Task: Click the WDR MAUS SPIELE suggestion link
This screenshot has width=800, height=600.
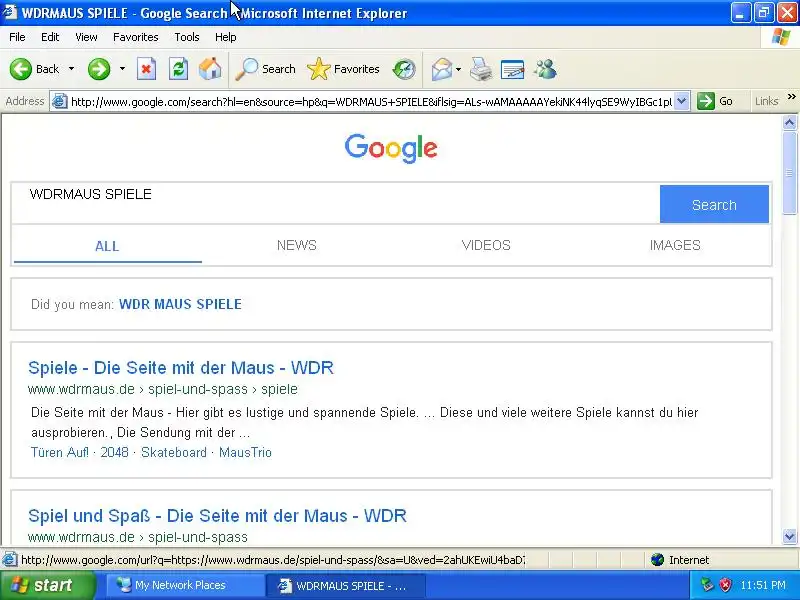Action: pos(180,304)
